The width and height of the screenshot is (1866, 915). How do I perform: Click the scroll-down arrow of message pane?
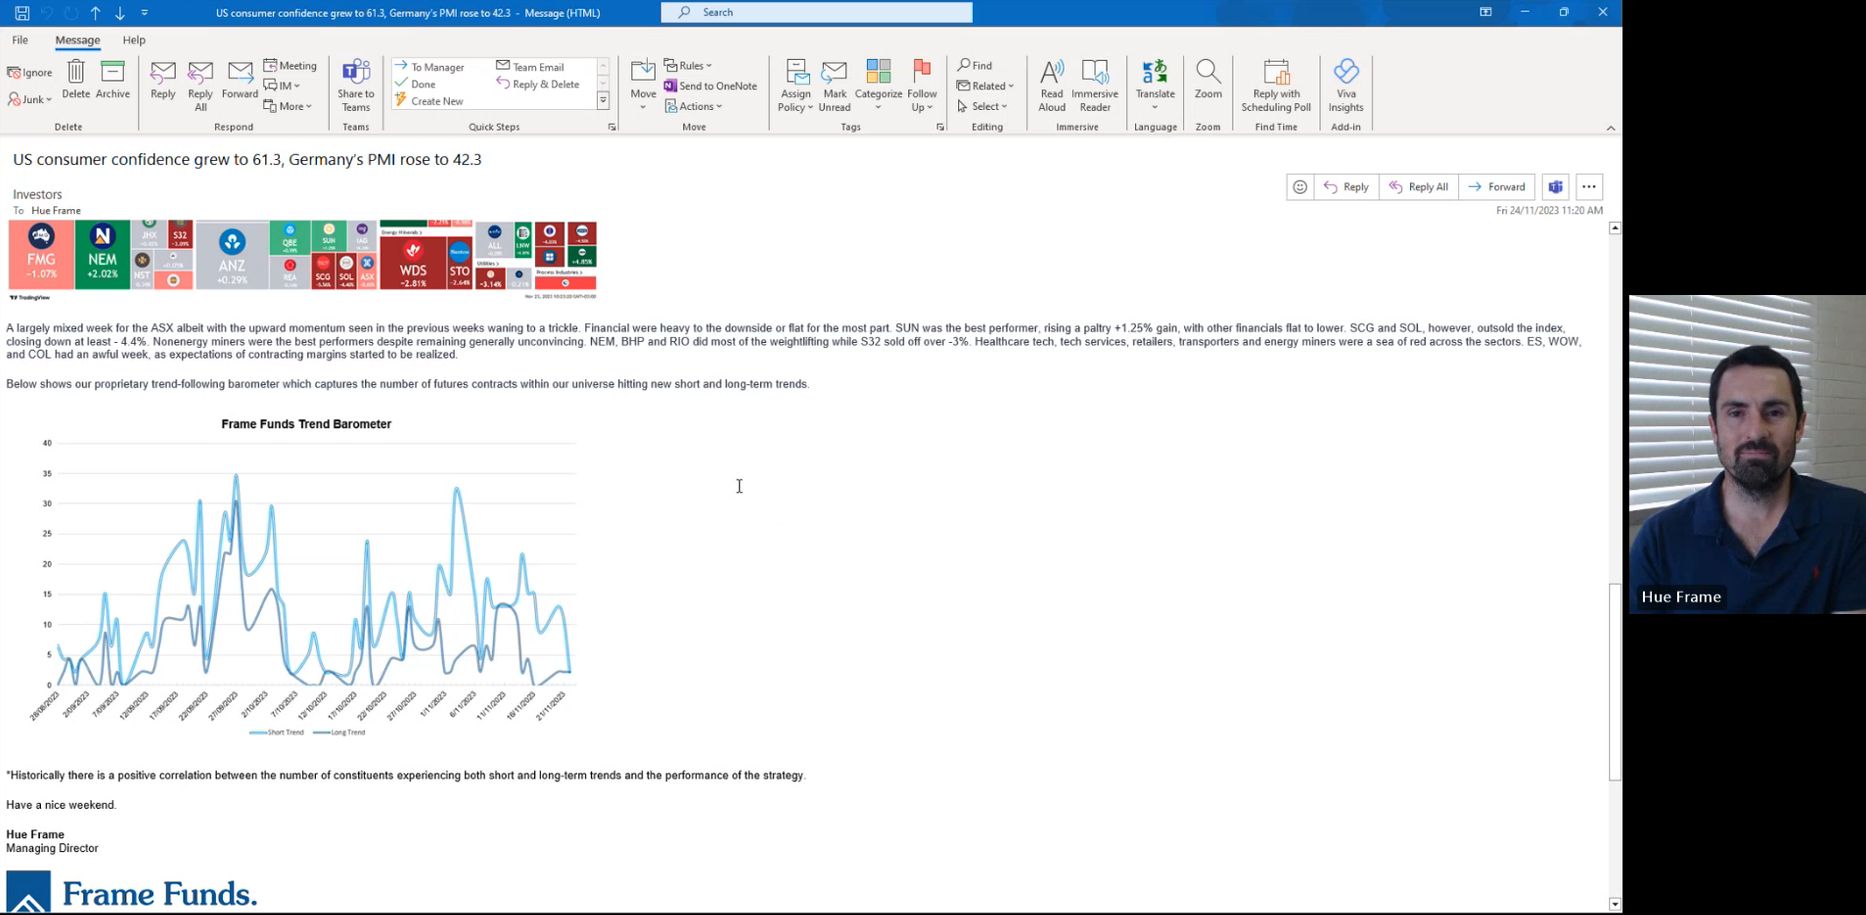click(1614, 904)
